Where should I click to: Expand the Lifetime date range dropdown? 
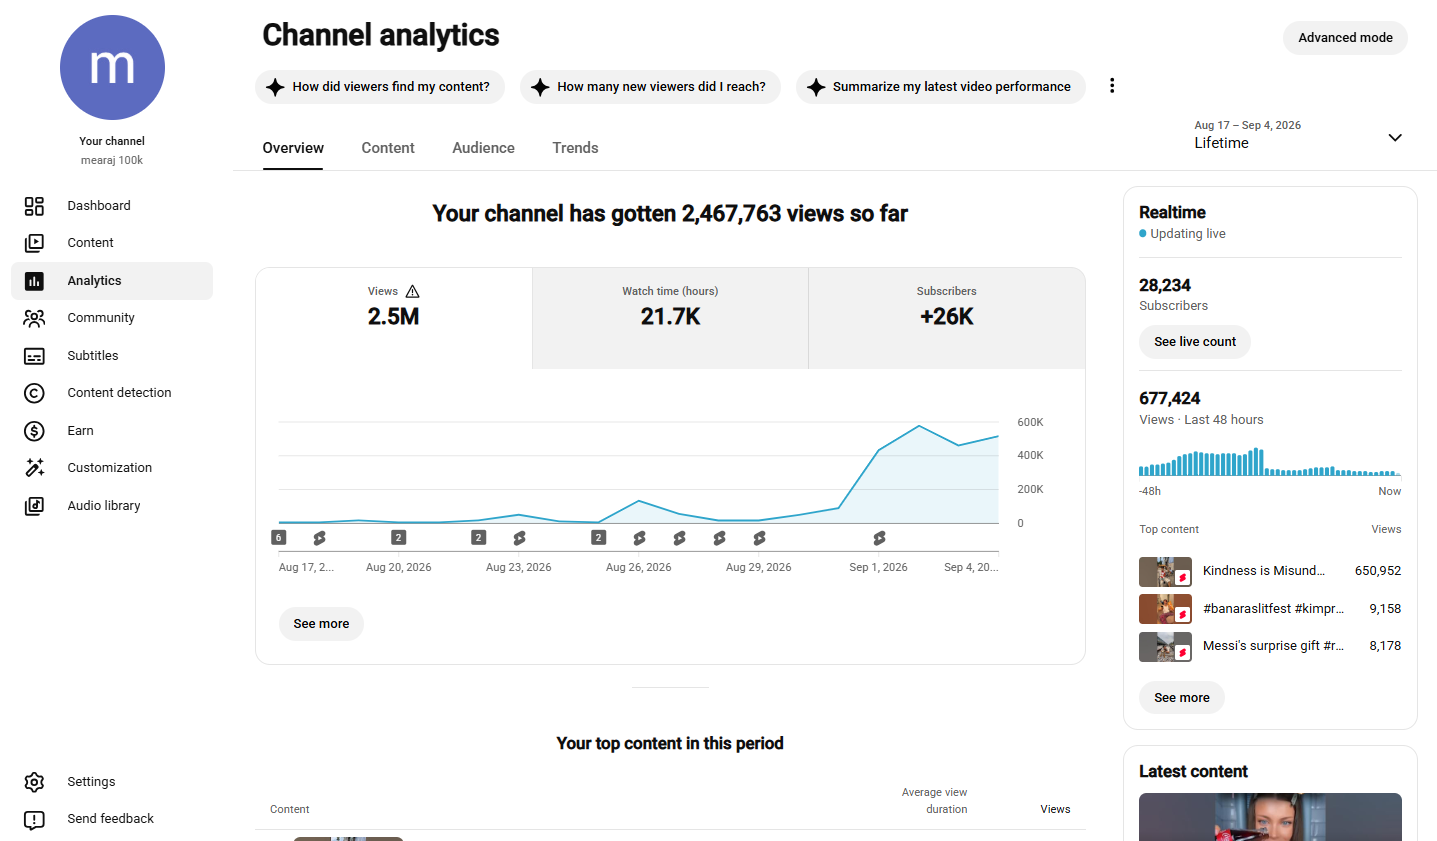pyautogui.click(x=1298, y=136)
